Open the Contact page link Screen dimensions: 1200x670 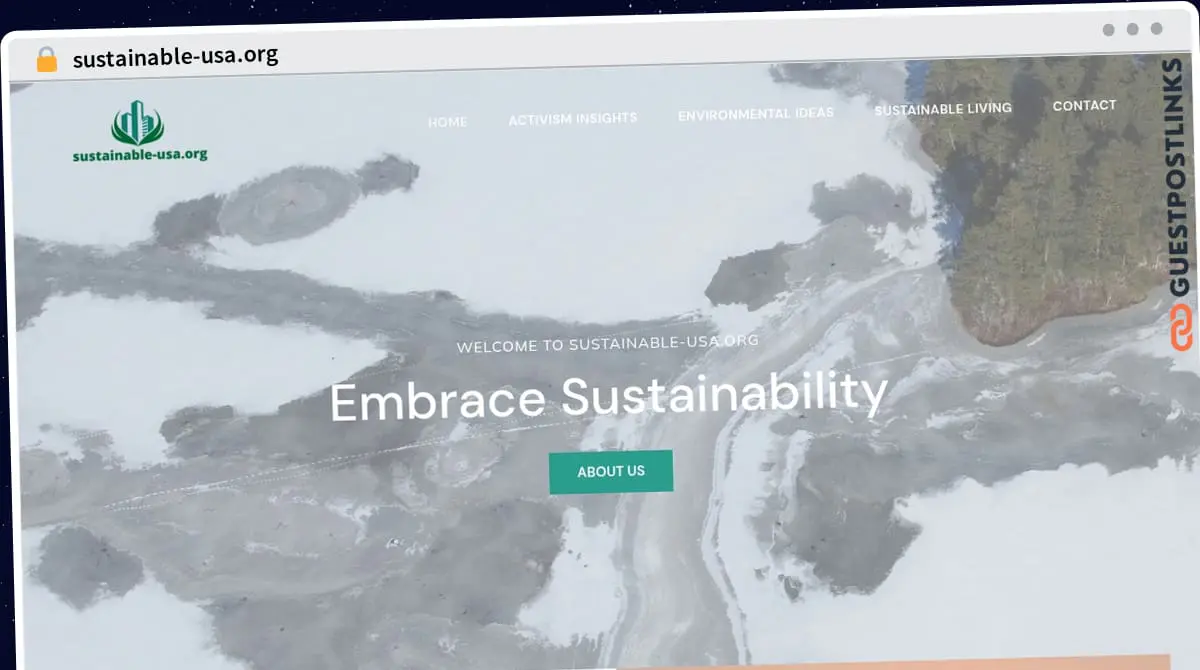(1084, 105)
